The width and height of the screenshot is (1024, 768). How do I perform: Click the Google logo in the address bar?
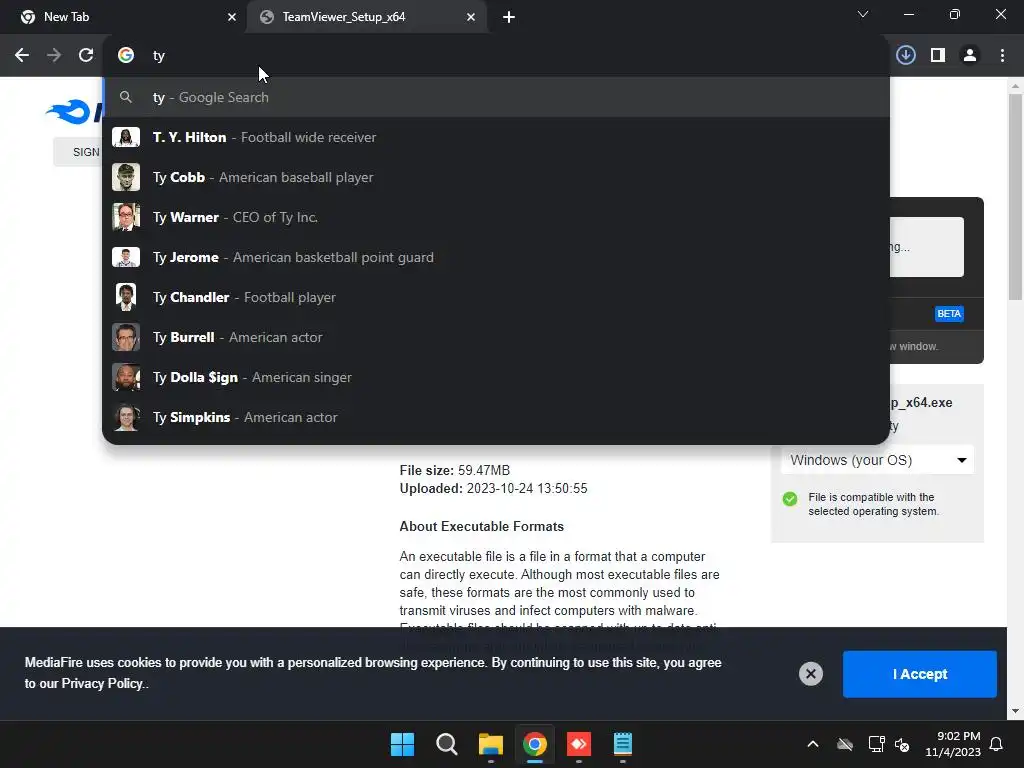point(126,56)
